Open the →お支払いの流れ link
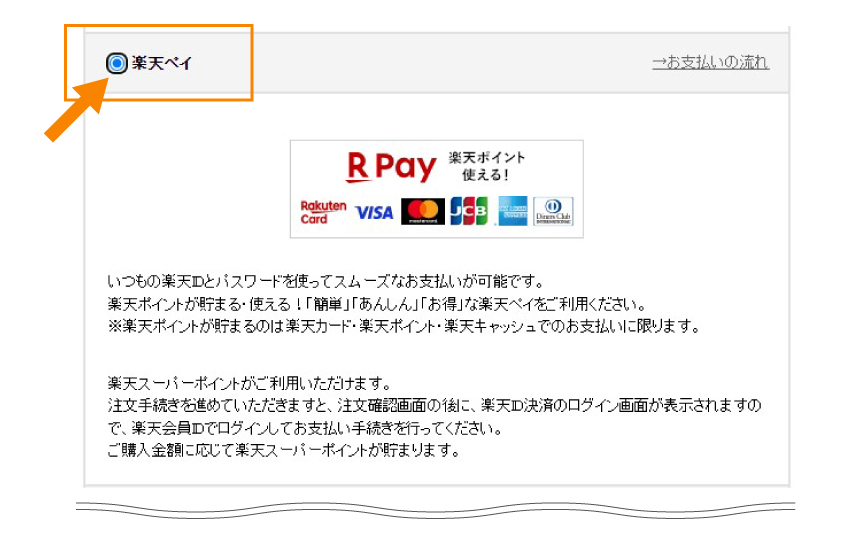851x542 pixels. 710,62
